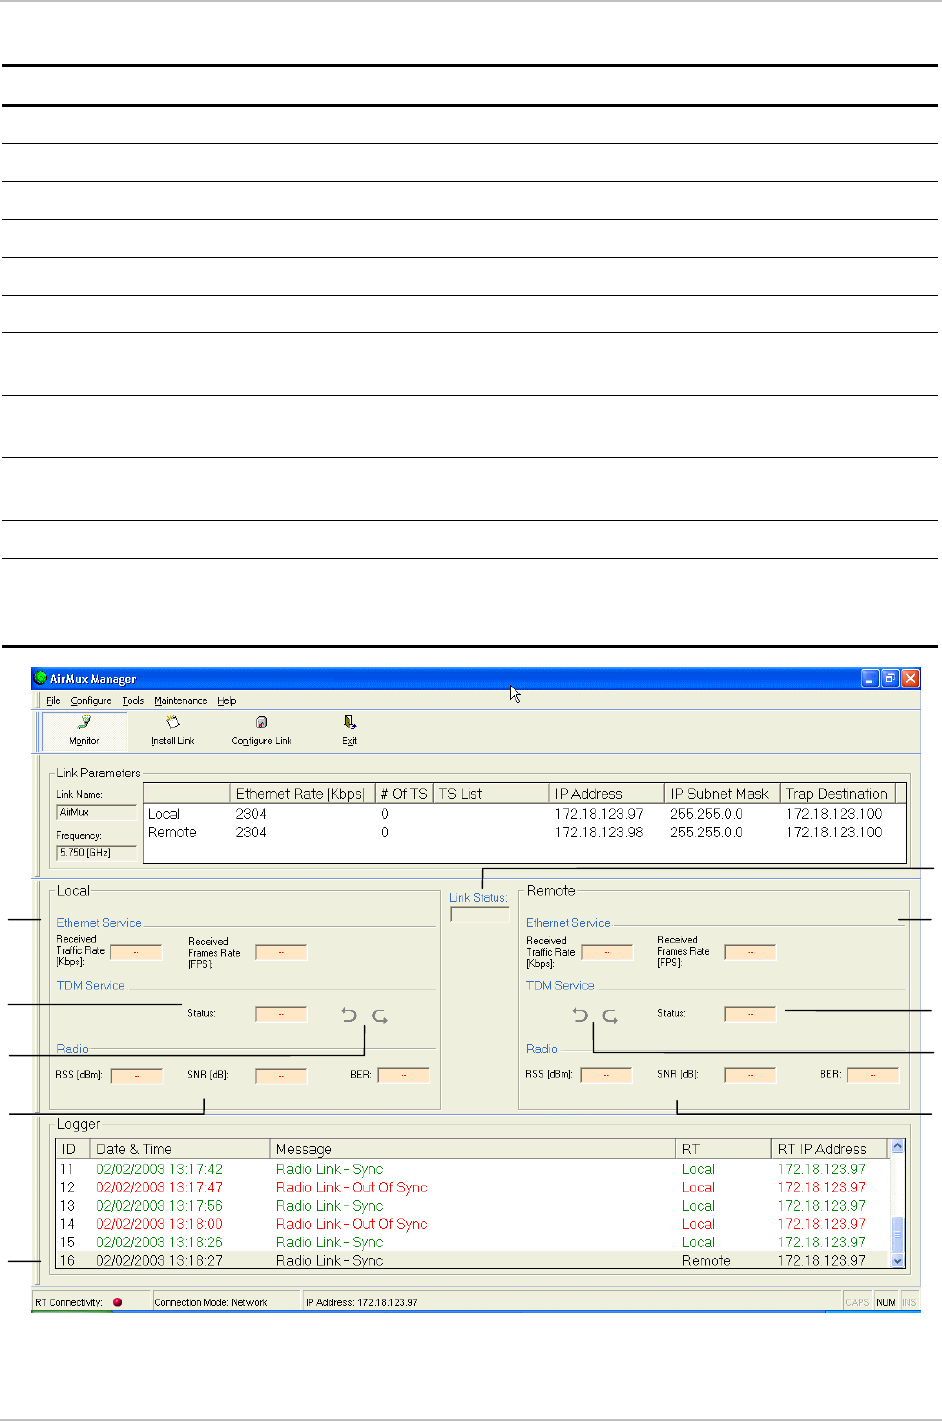The width and height of the screenshot is (942, 1421).
Task: Select logger entry 14 Out Of Sync
Action: pos(473,1224)
